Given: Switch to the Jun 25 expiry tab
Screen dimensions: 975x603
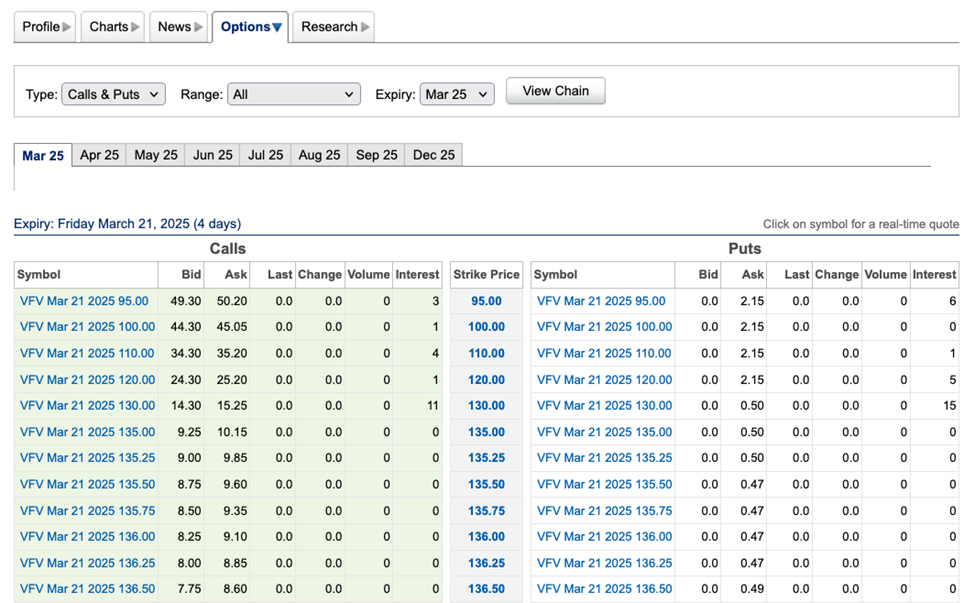Looking at the screenshot, I should click(x=213, y=155).
